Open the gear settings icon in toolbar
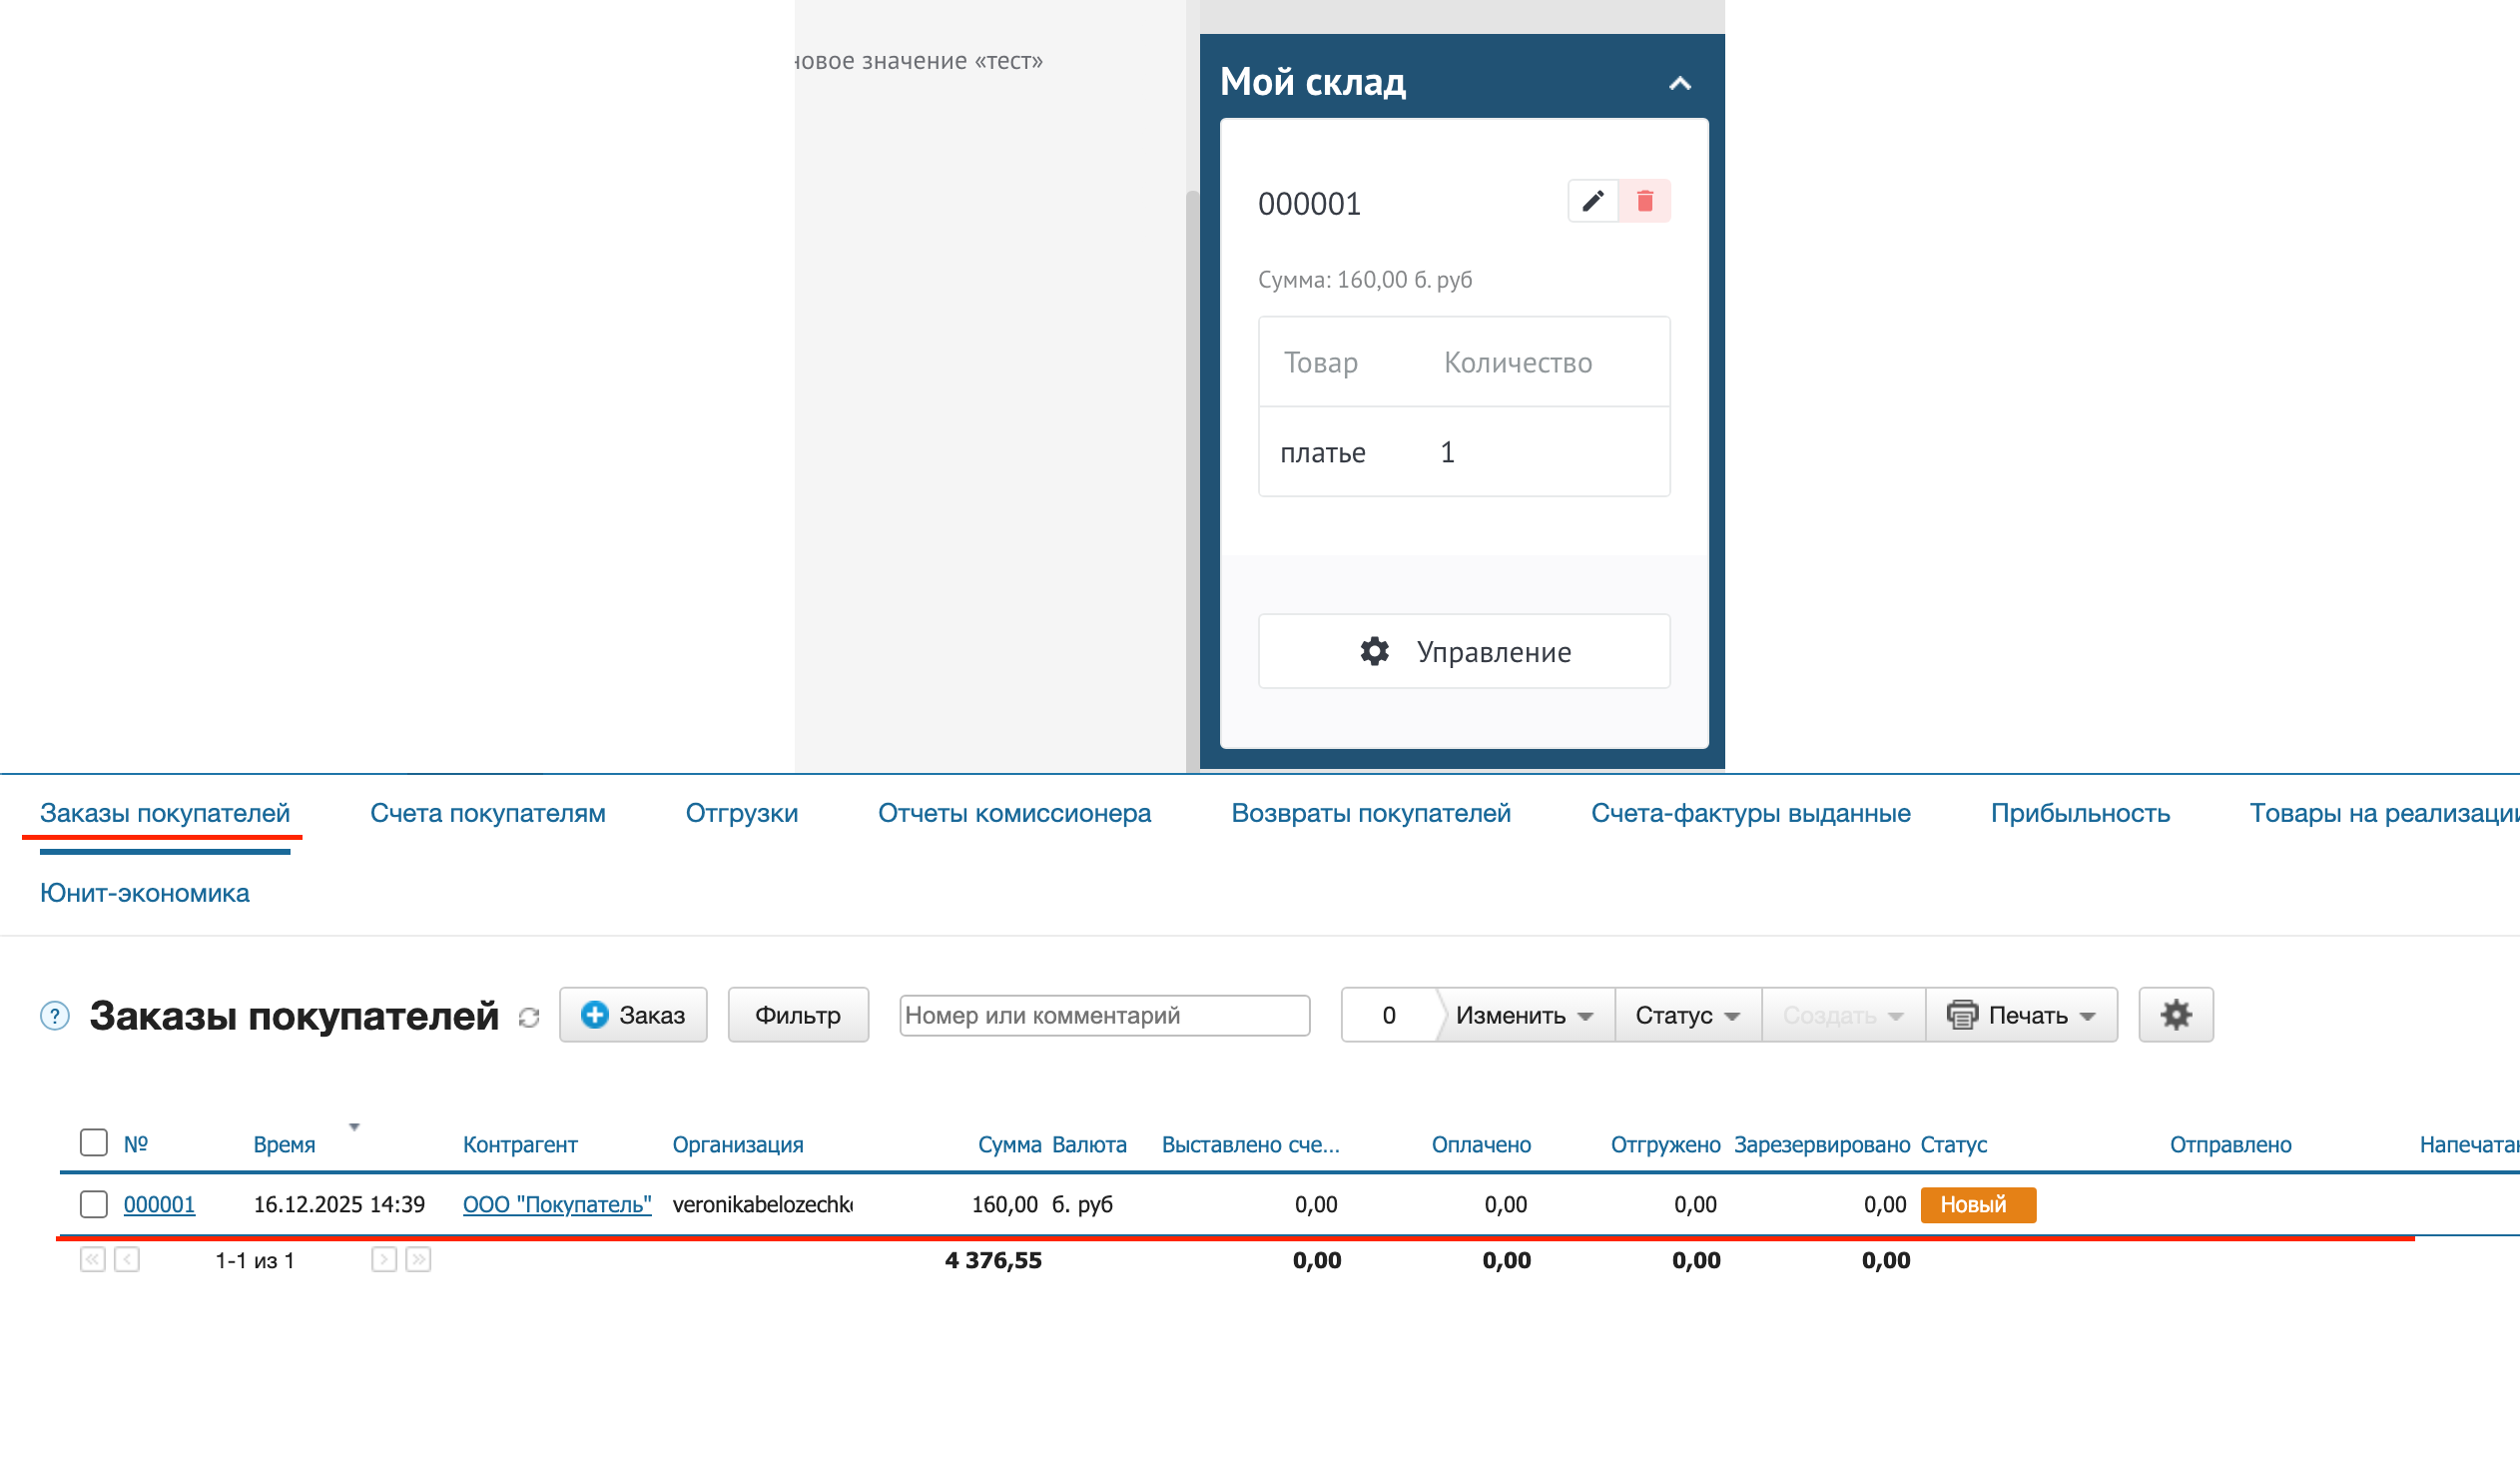The image size is (2520, 1464). [x=2175, y=1015]
